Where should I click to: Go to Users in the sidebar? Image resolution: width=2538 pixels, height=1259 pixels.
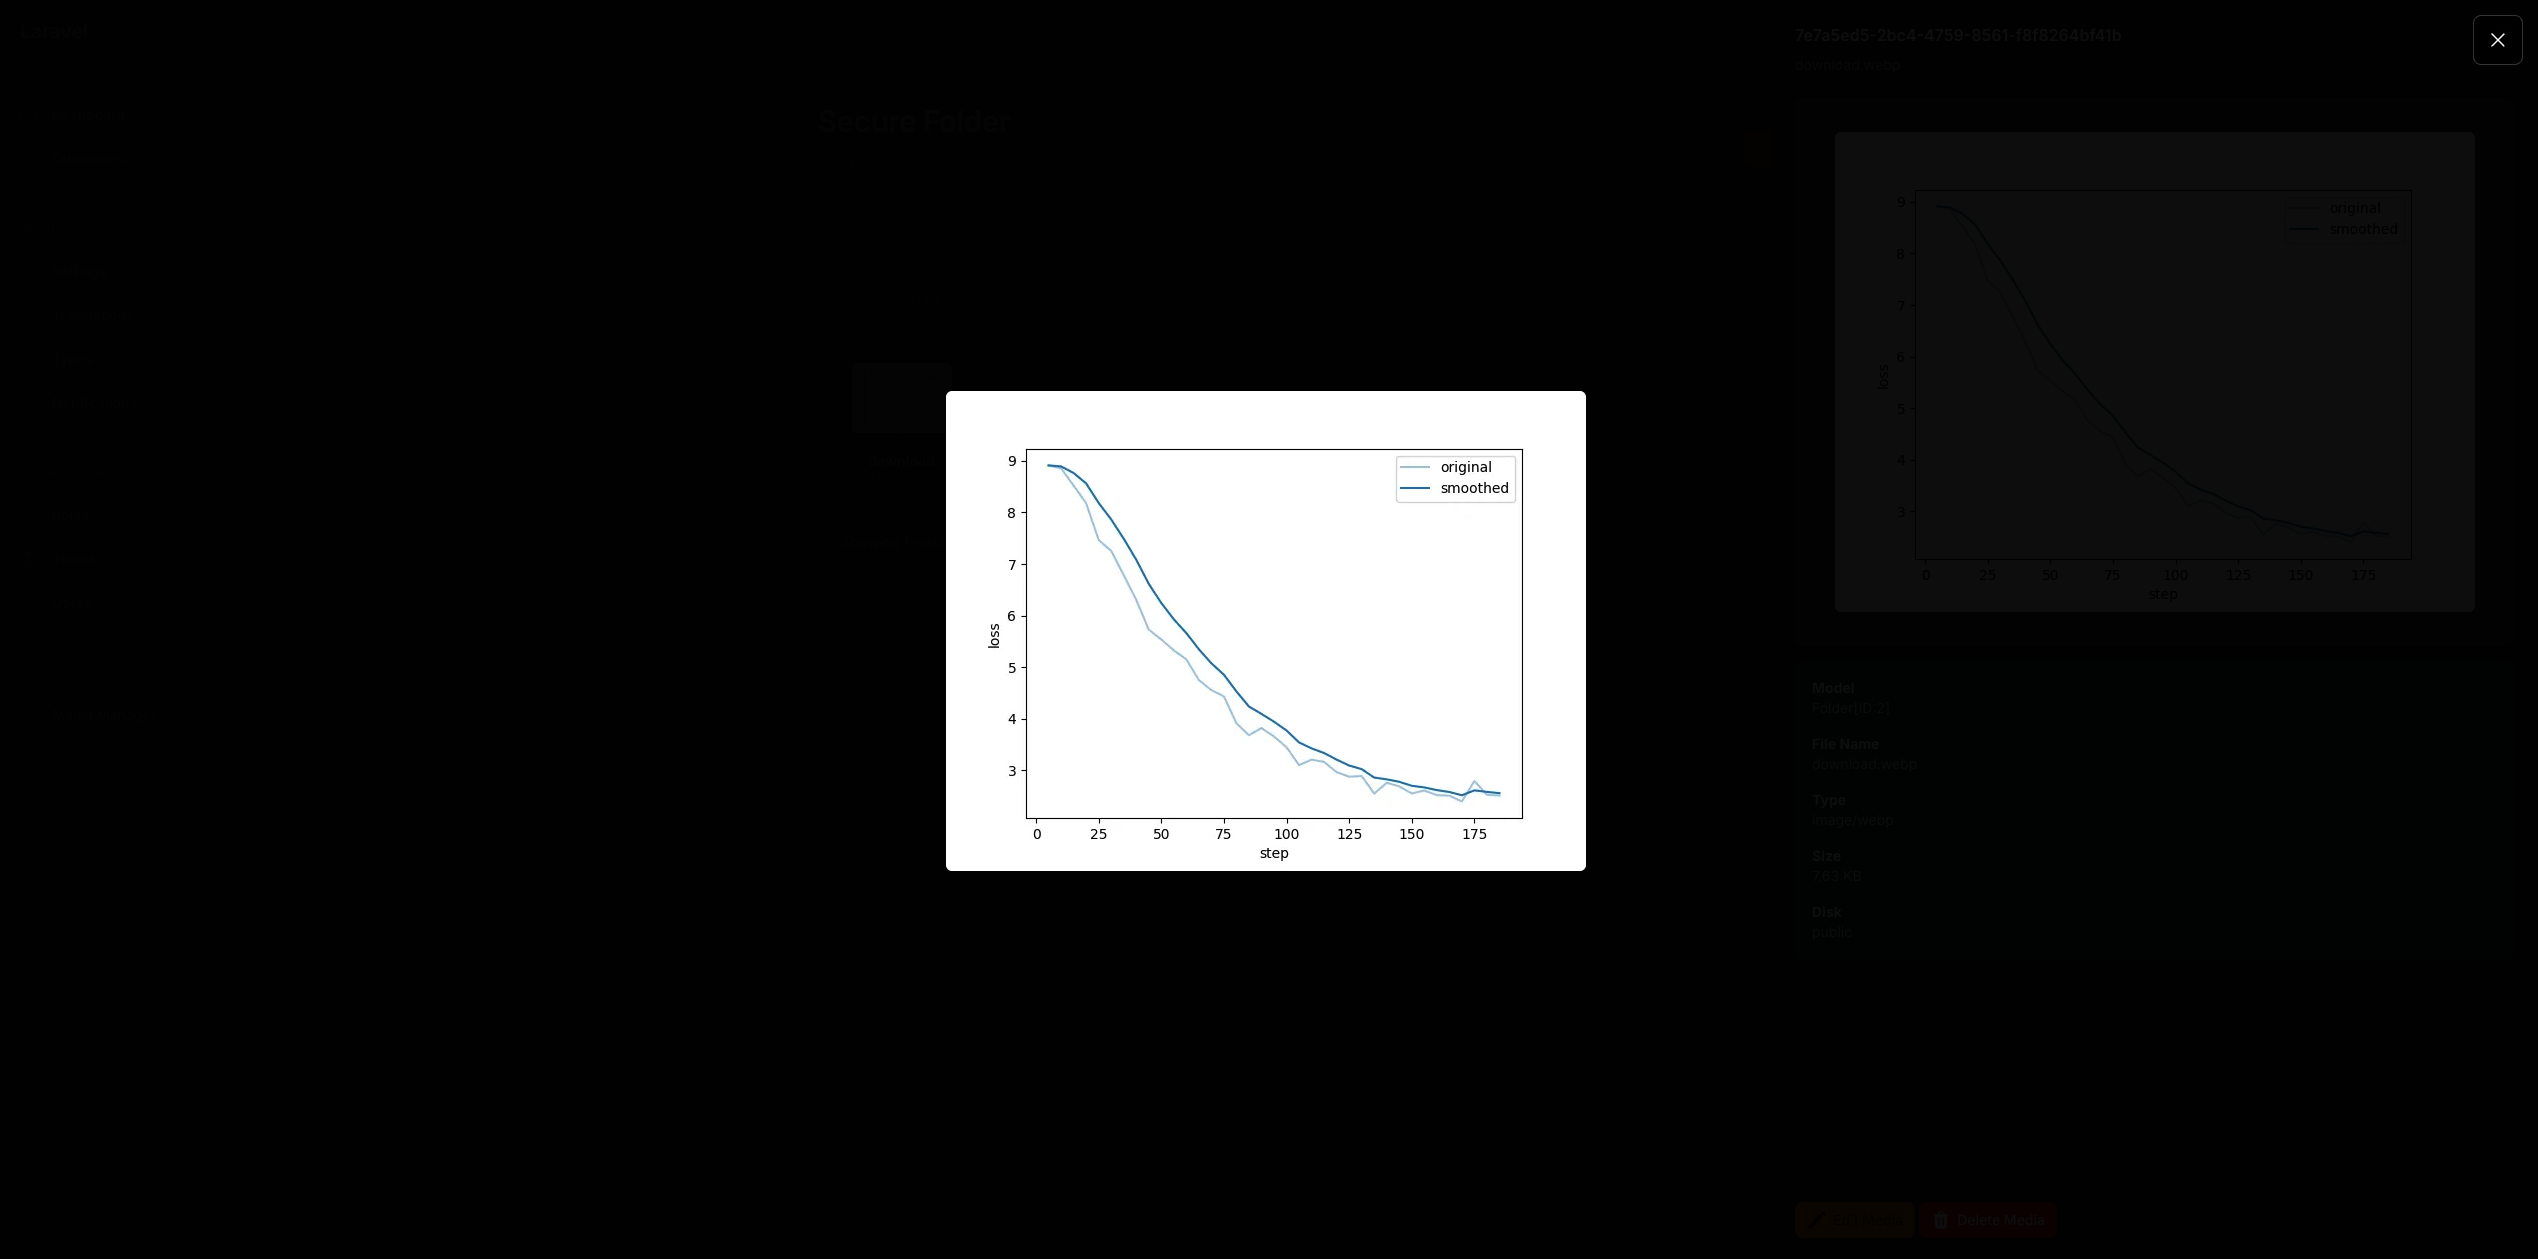pyautogui.click(x=72, y=603)
